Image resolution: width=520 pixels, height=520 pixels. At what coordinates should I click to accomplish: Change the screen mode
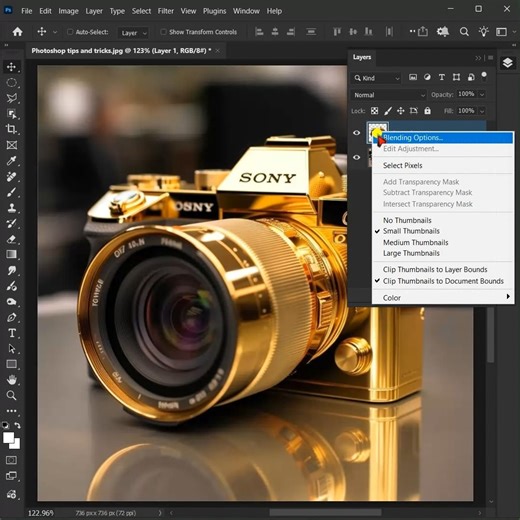click(12, 476)
